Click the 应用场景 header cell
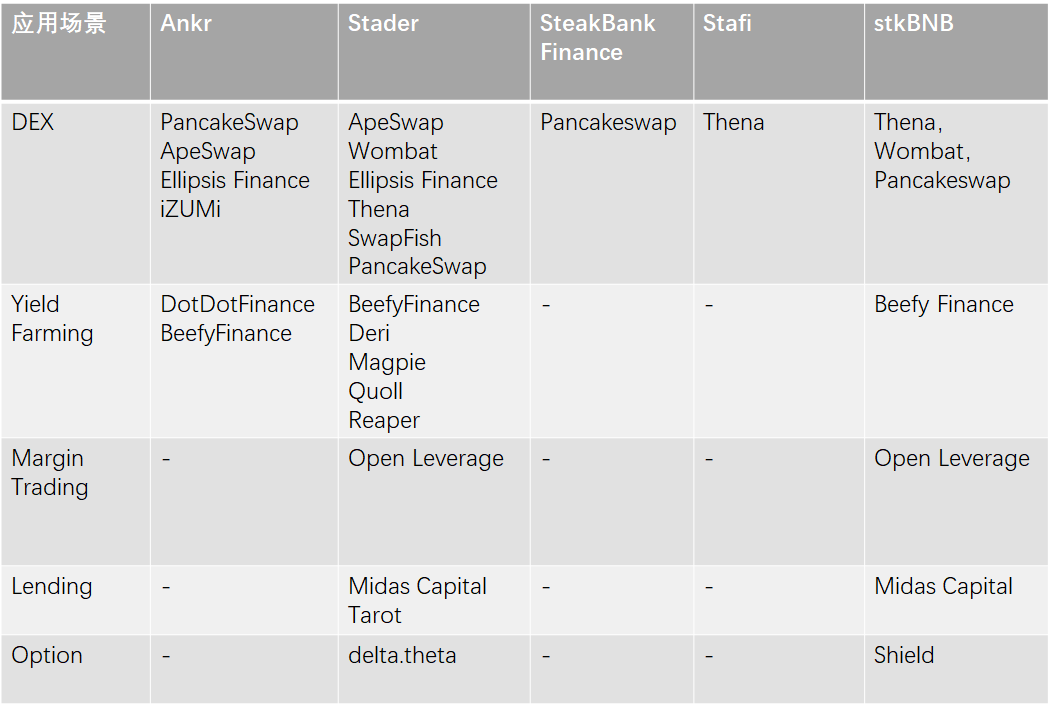 click(x=59, y=23)
